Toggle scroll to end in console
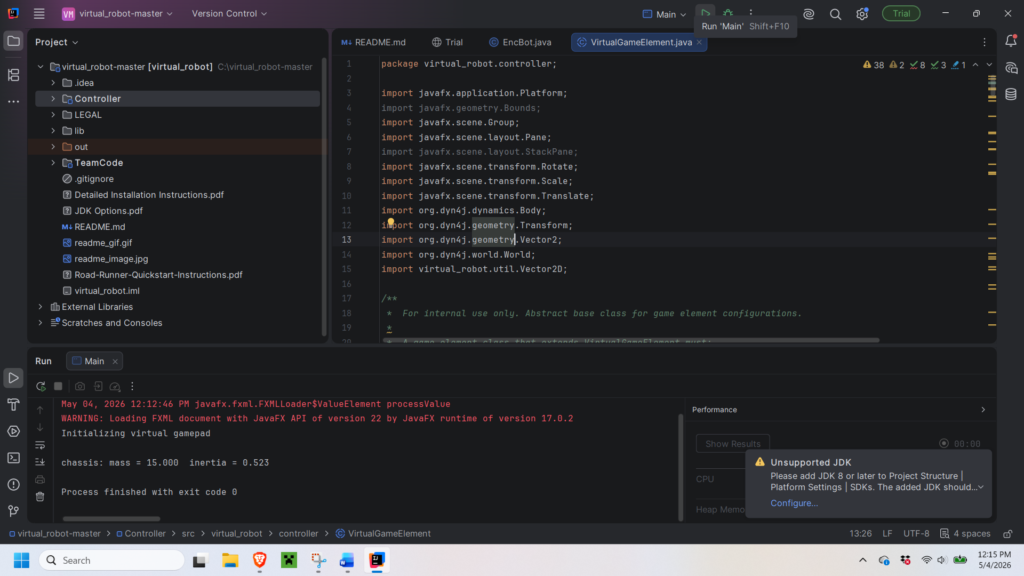This screenshot has height=576, width=1024. (40, 462)
